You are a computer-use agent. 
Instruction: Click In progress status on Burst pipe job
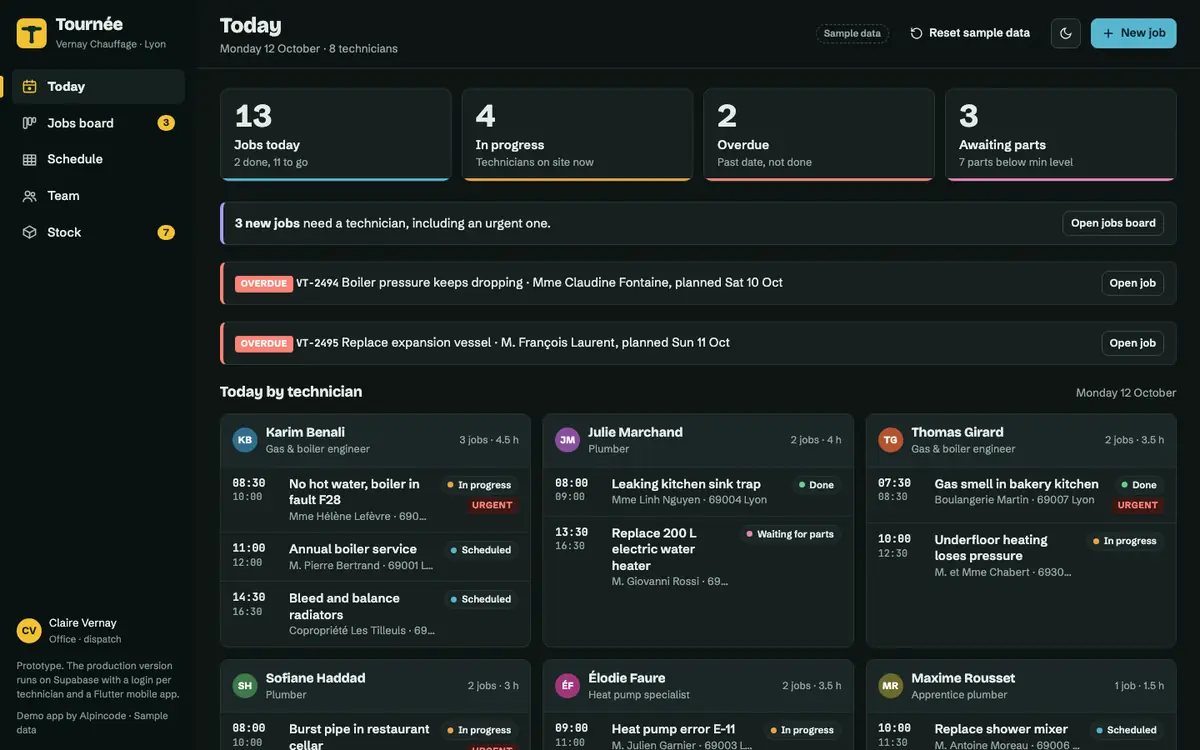pyautogui.click(x=479, y=730)
